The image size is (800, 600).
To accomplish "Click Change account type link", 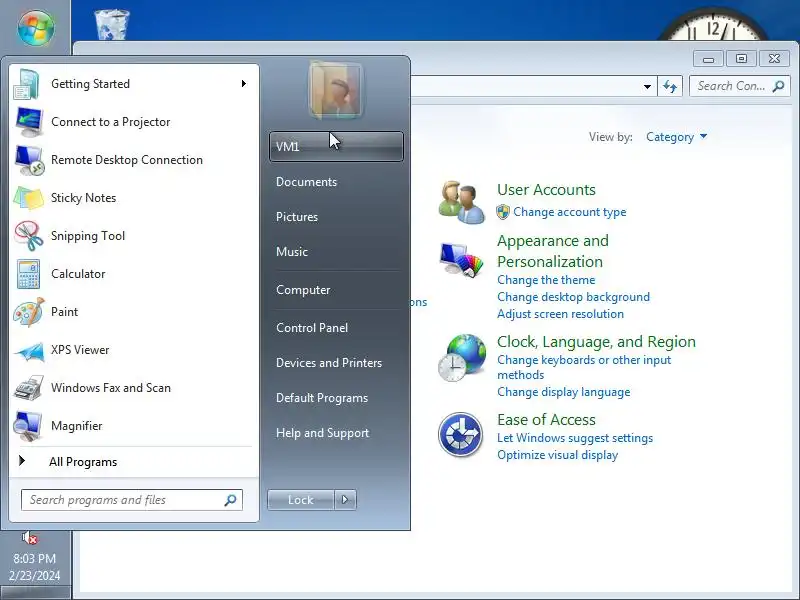I will (x=569, y=212).
